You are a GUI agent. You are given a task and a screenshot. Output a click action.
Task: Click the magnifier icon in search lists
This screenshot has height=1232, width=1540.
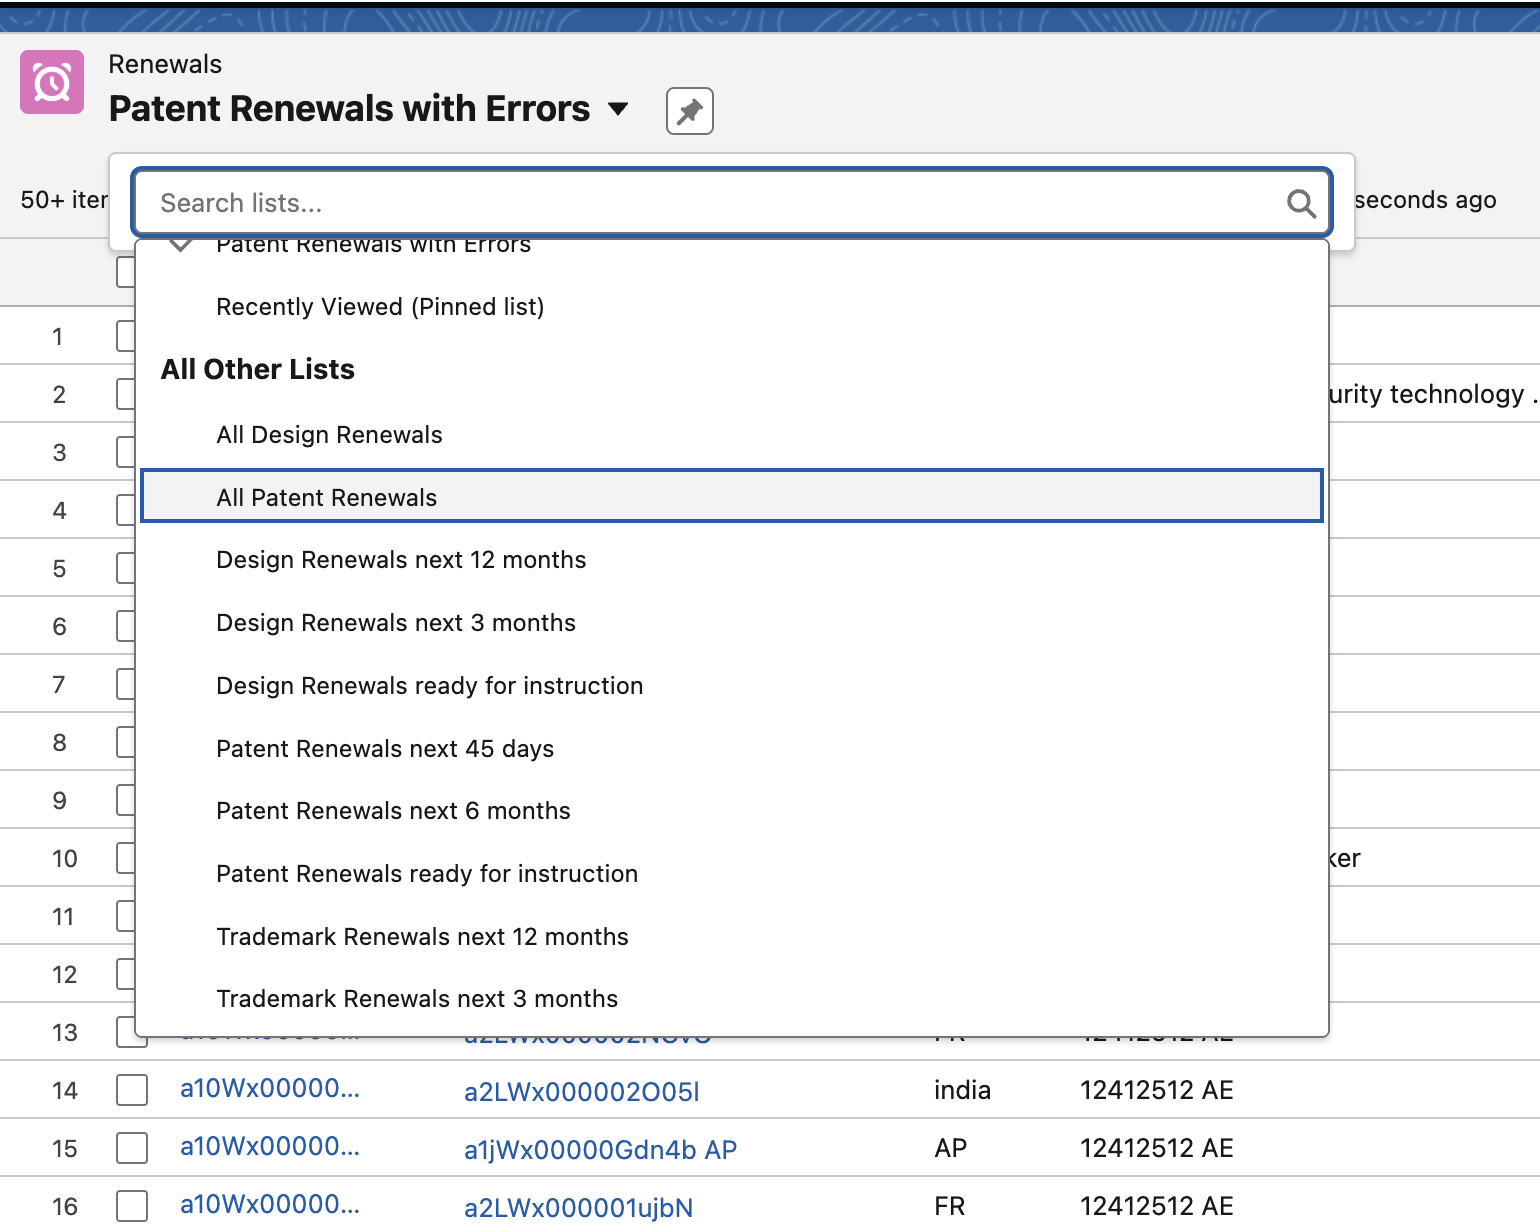1300,204
